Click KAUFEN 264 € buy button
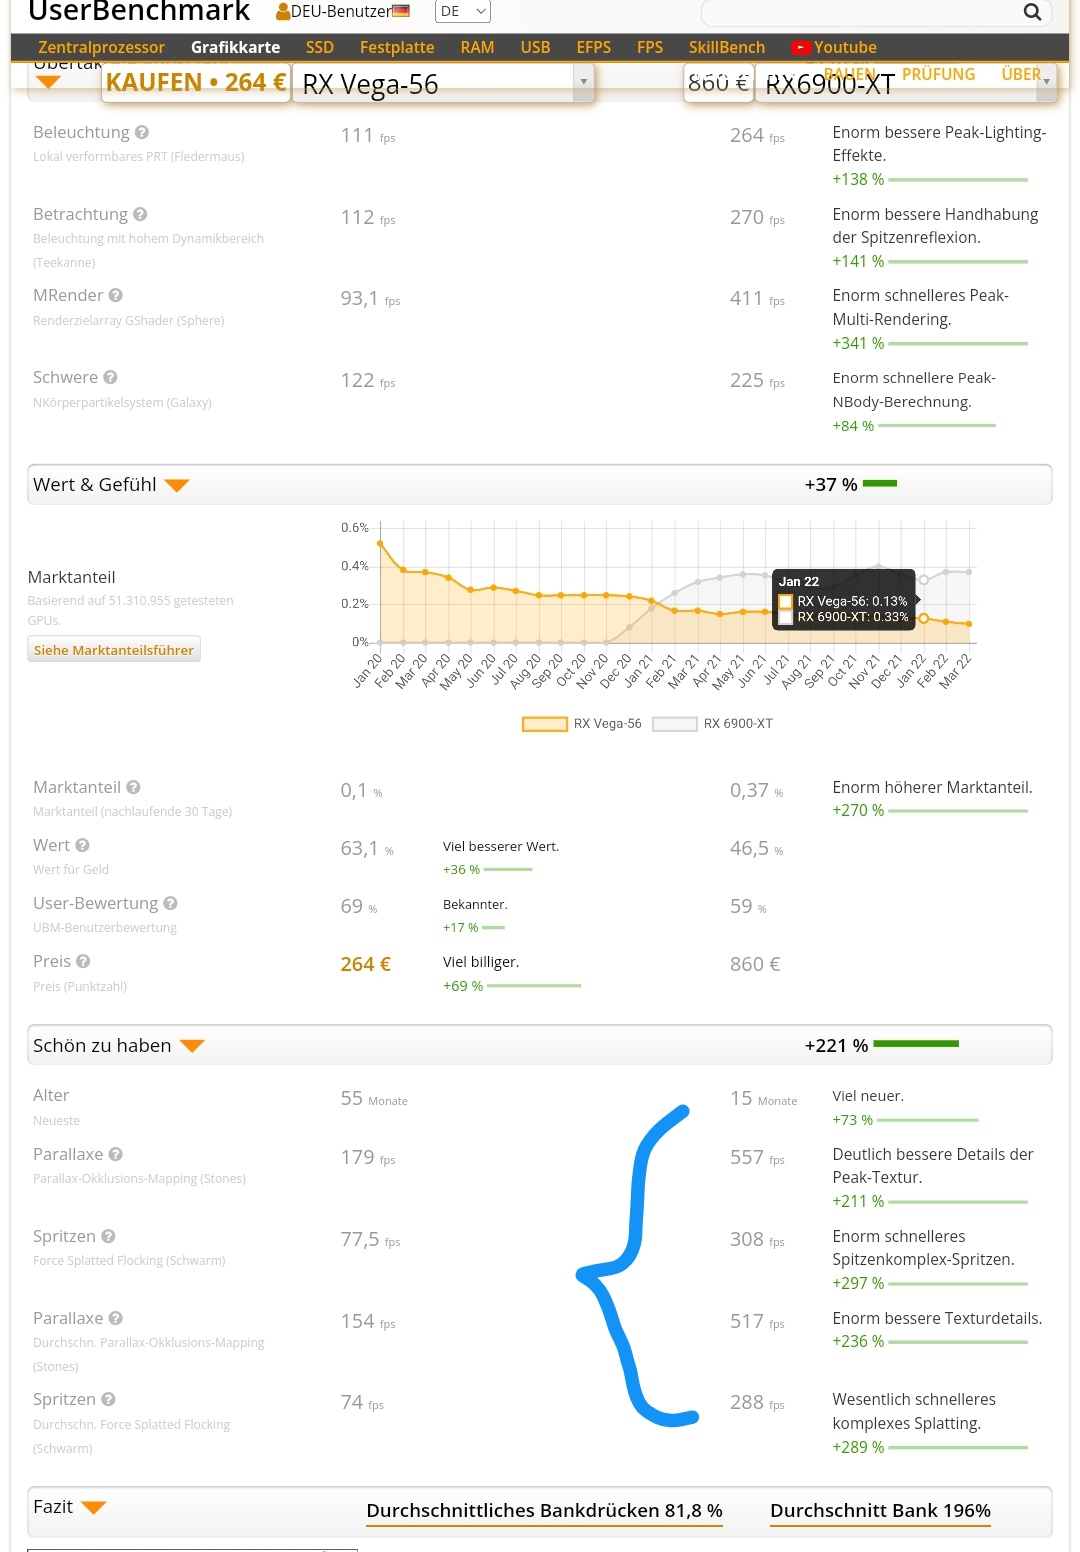Image resolution: width=1080 pixels, height=1552 pixels. pos(196,82)
